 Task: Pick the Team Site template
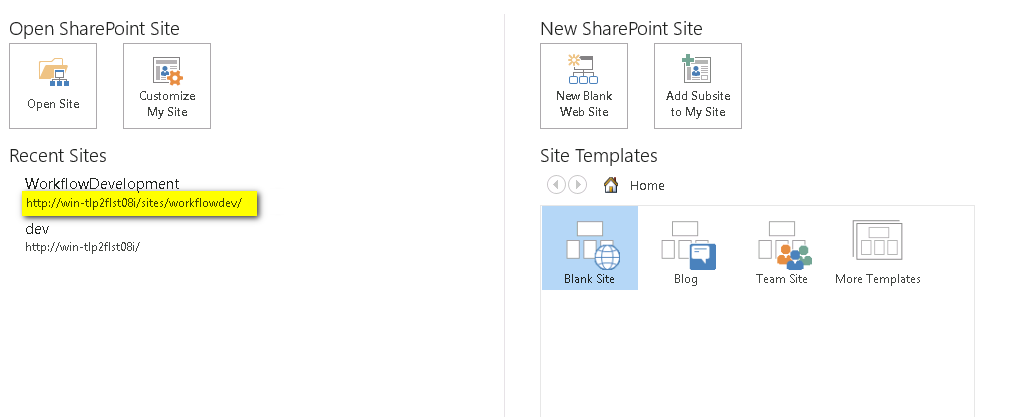[x=782, y=248]
